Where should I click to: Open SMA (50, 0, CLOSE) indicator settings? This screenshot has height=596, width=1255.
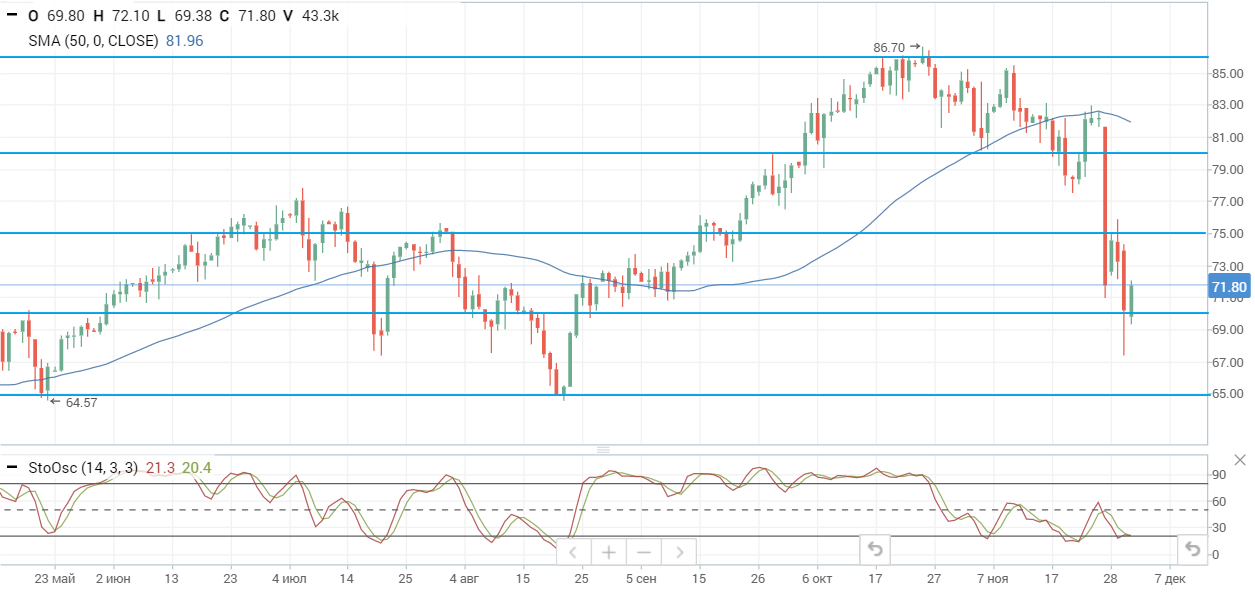point(94,41)
